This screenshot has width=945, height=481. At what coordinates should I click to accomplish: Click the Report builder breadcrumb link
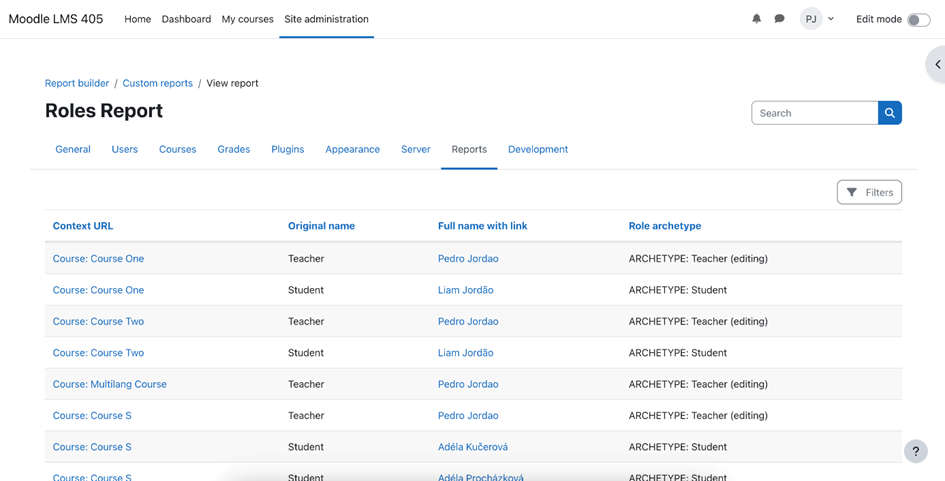click(x=77, y=83)
